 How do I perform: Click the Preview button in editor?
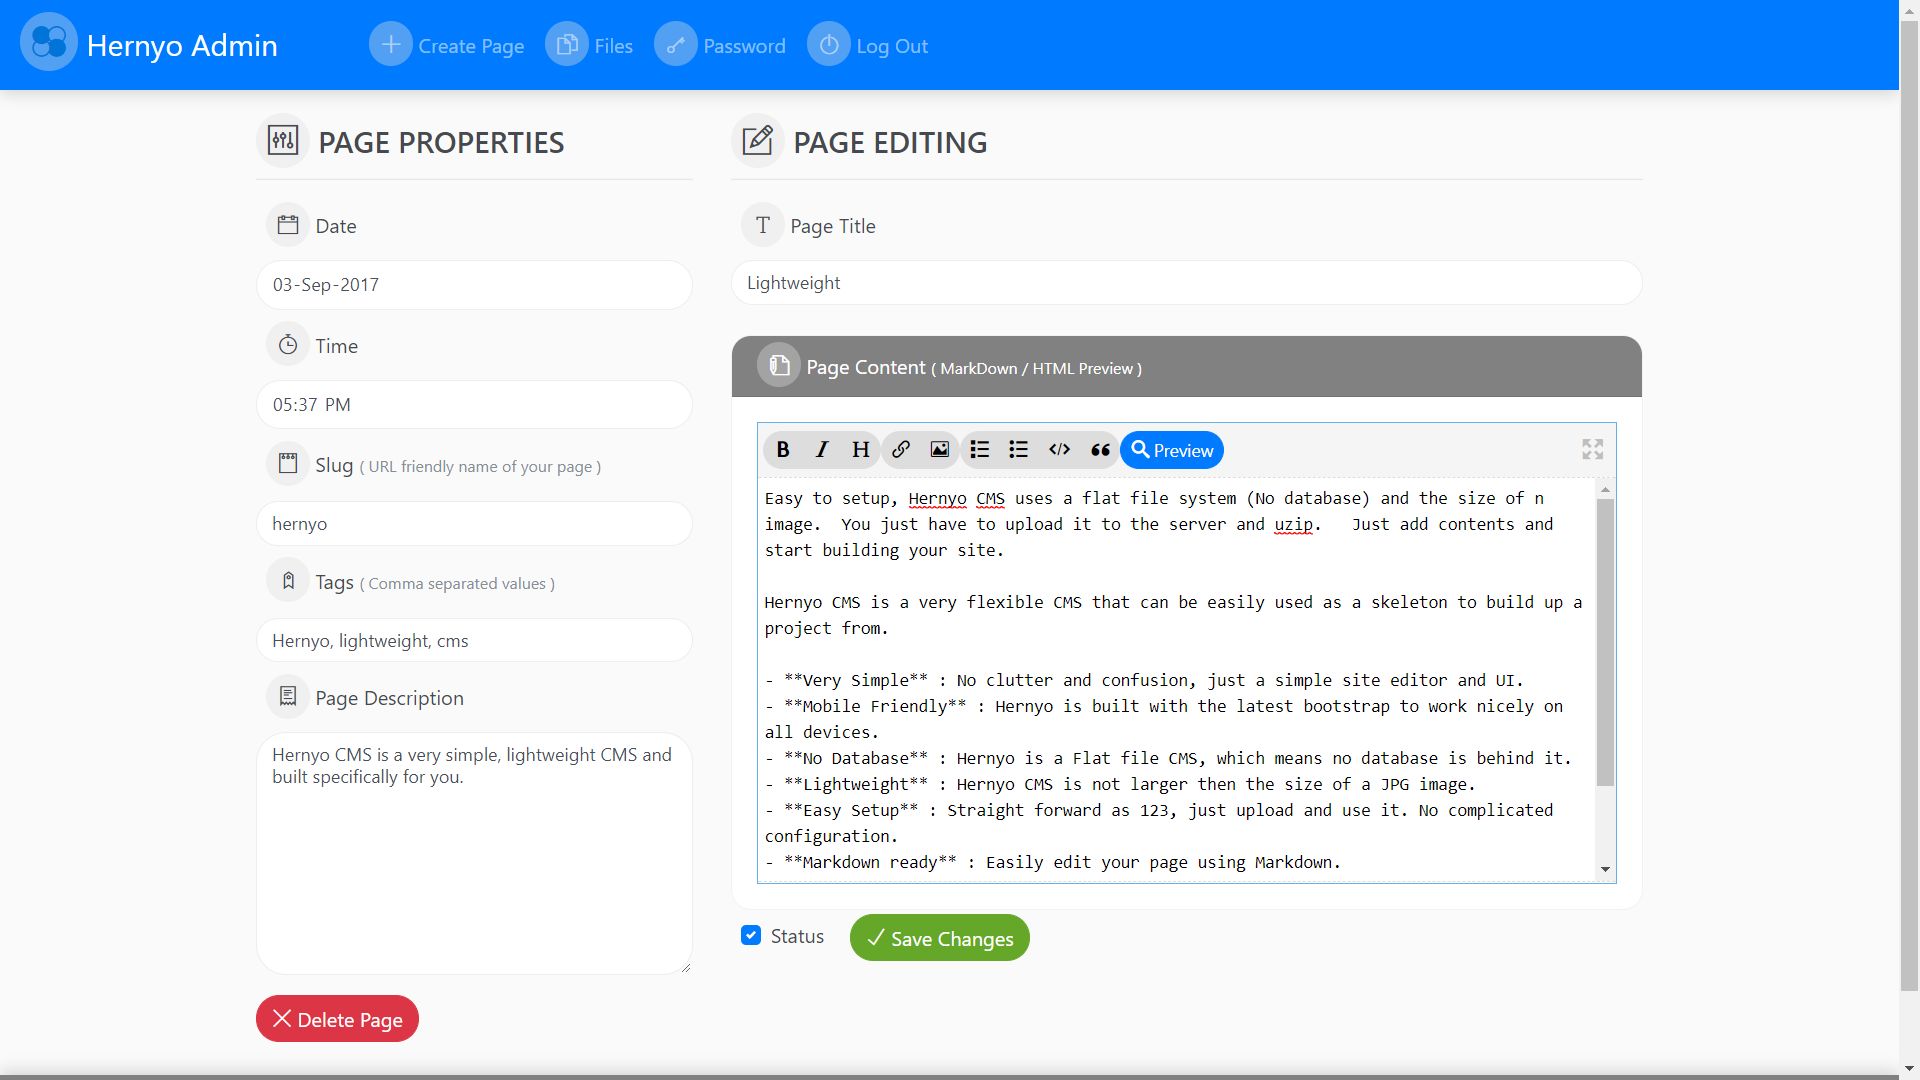tap(1172, 450)
